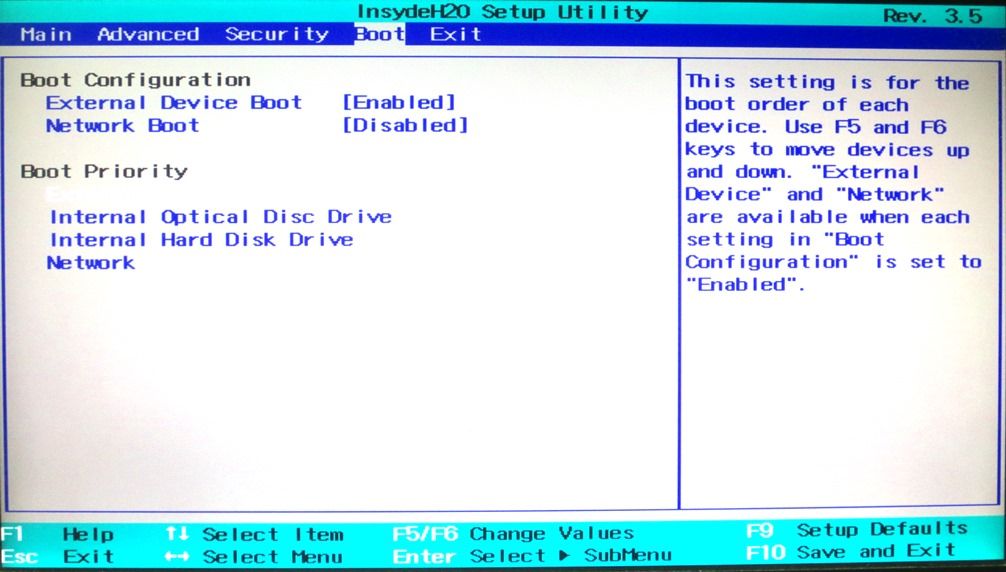This screenshot has height=572, width=1006.
Task: Click the Esc Exit hint
Action: [x=57, y=556]
